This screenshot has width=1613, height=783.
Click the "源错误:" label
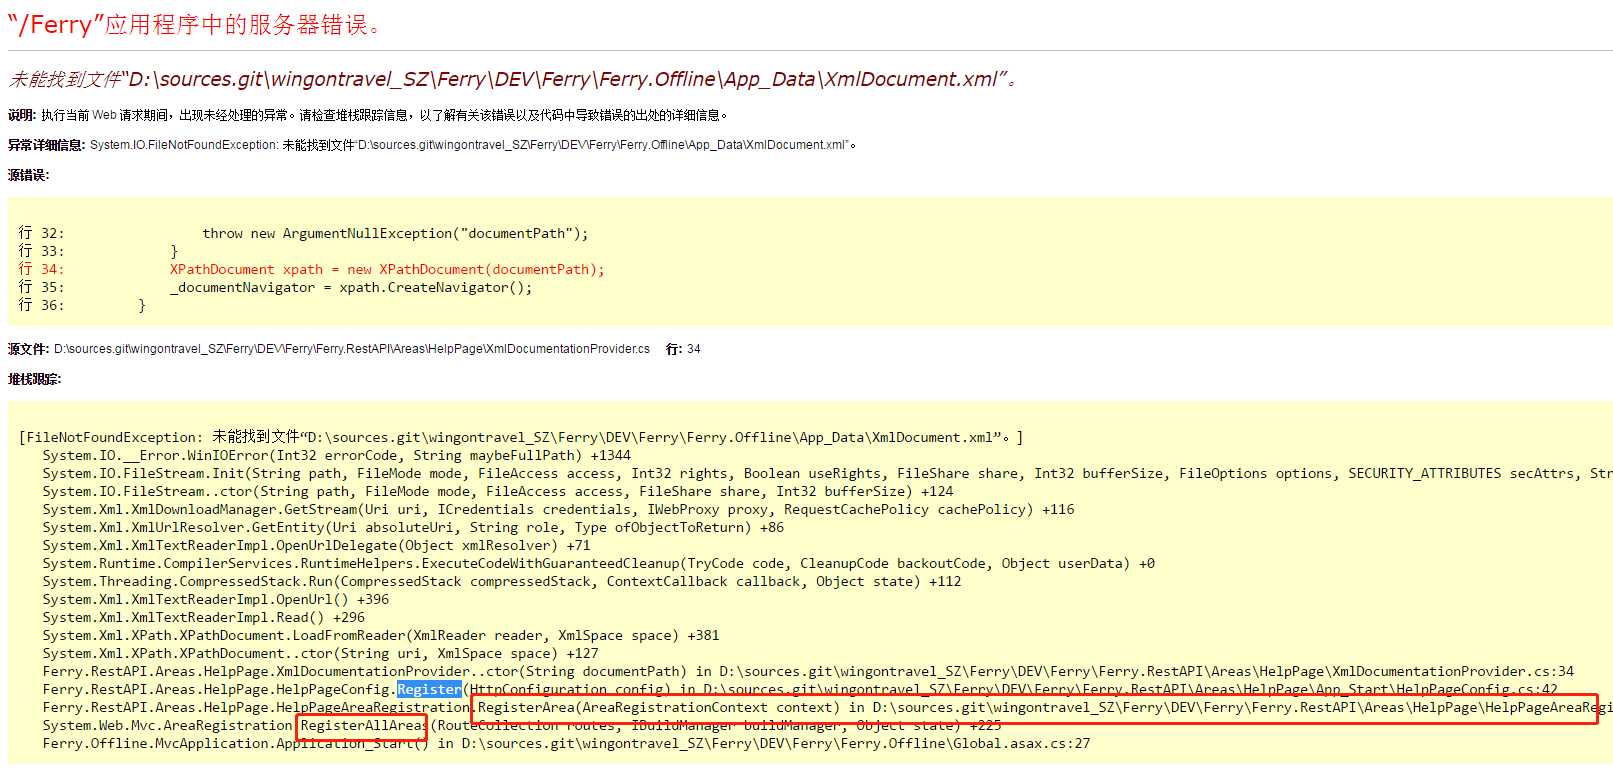[x=28, y=175]
